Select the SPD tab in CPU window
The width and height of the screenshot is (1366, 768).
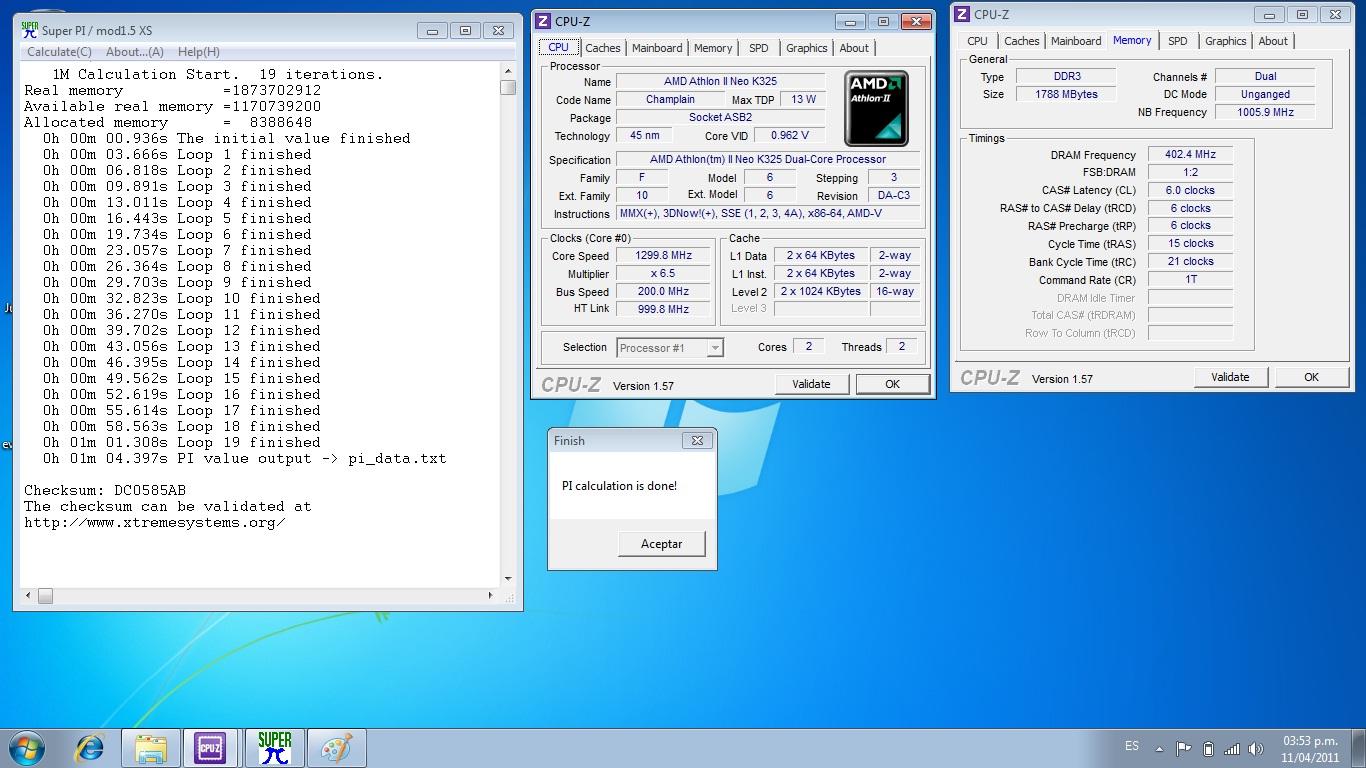click(759, 48)
